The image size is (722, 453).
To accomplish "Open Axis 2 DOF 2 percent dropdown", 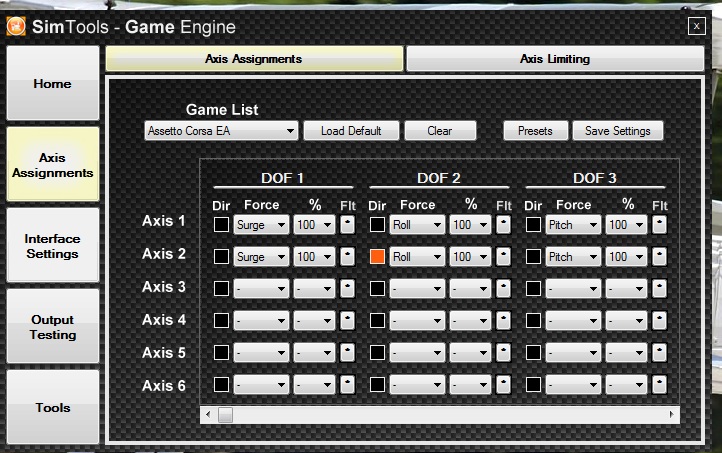I will click(470, 256).
